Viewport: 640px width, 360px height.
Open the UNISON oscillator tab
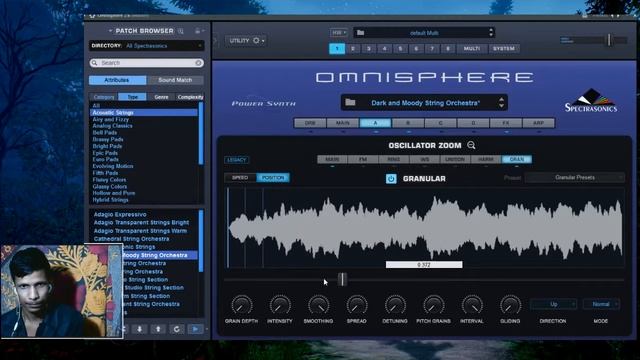tap(455, 159)
